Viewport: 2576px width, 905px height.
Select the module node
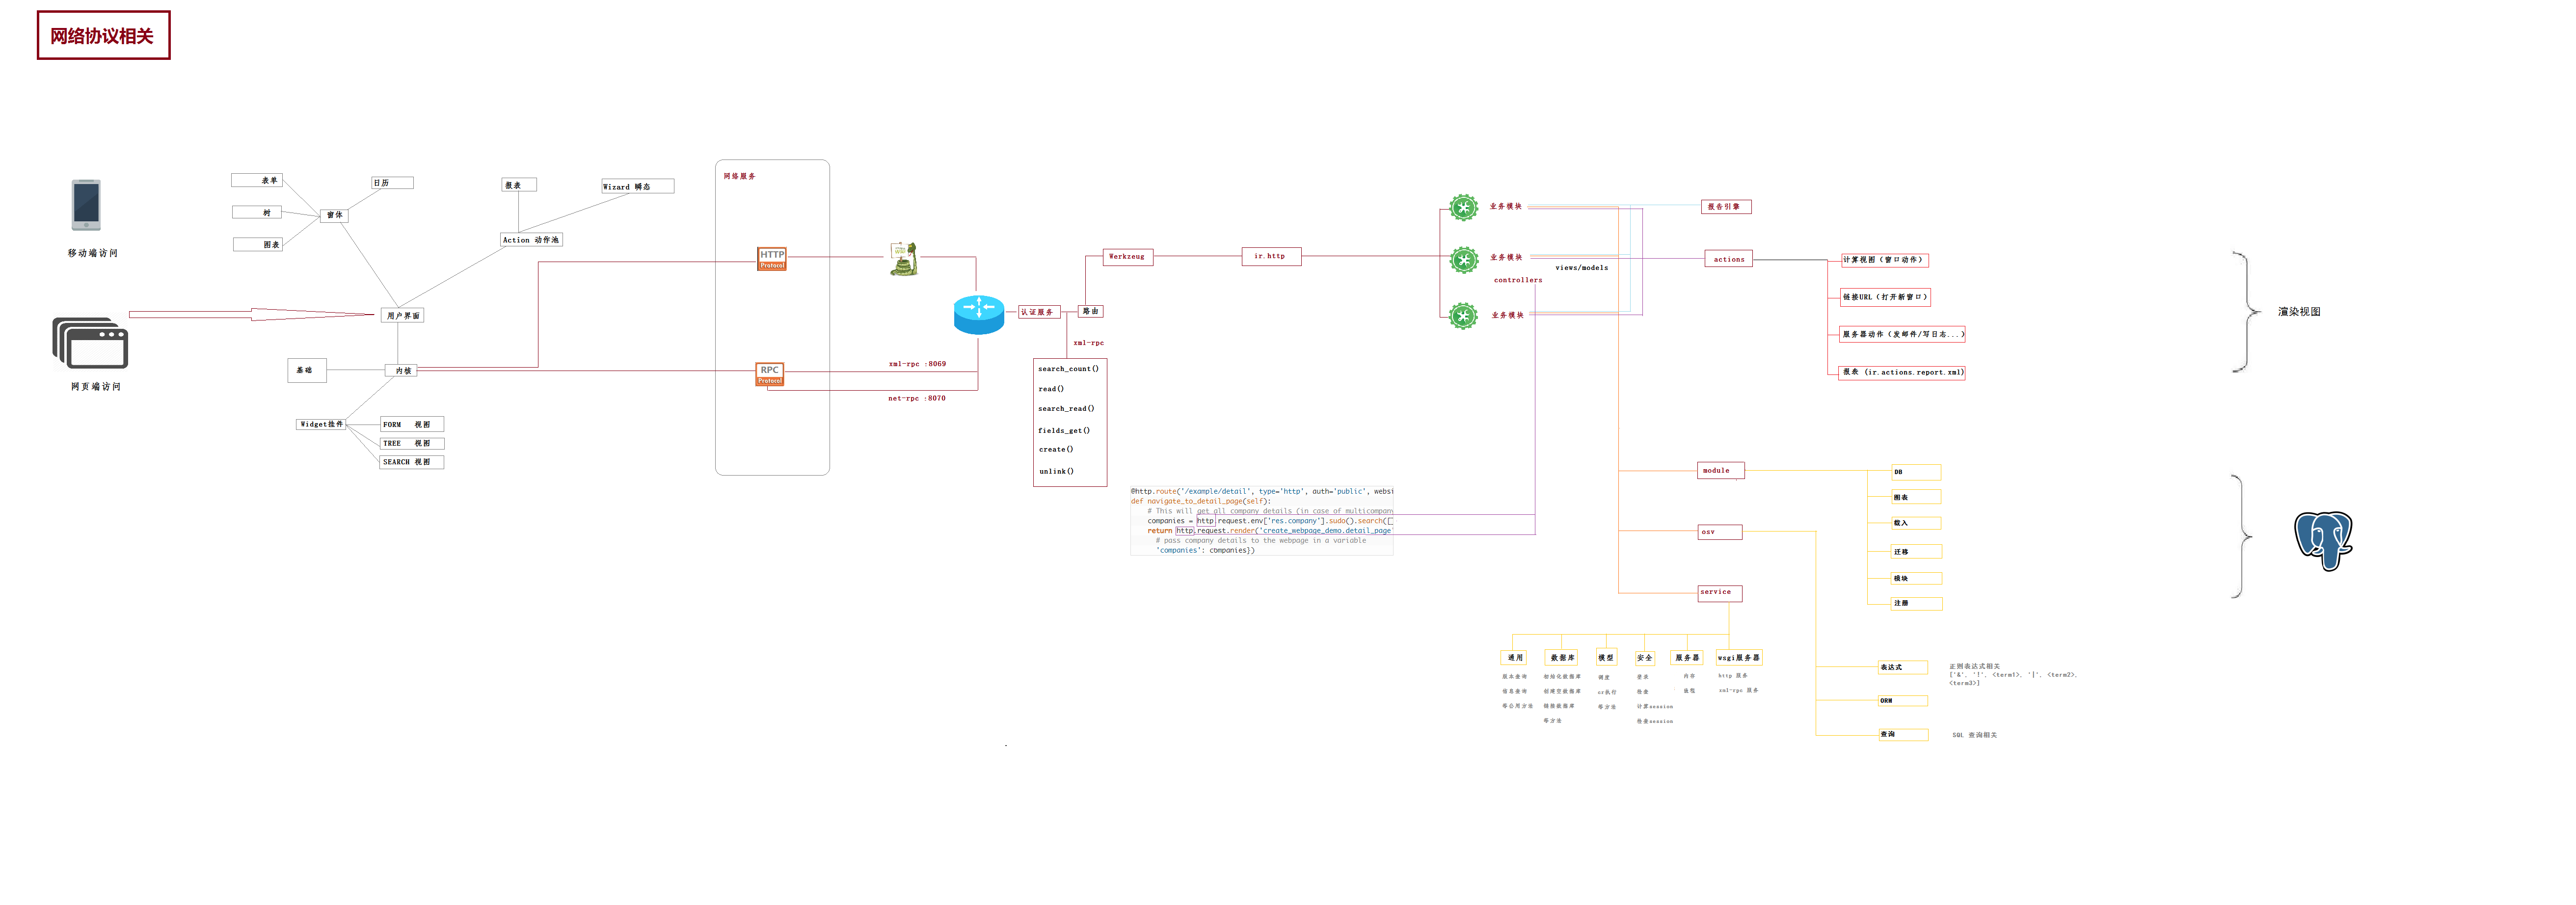1721,471
